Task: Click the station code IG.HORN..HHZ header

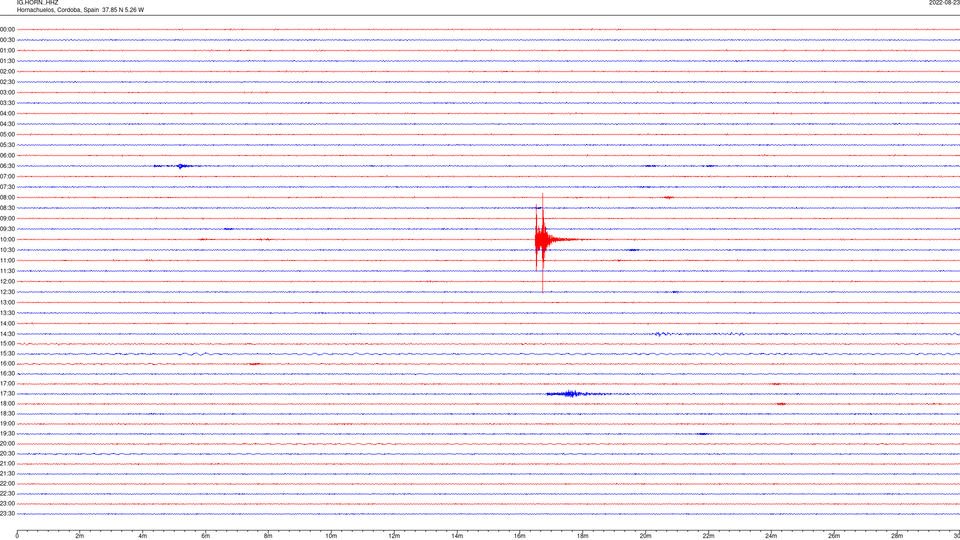Action: 38,2
